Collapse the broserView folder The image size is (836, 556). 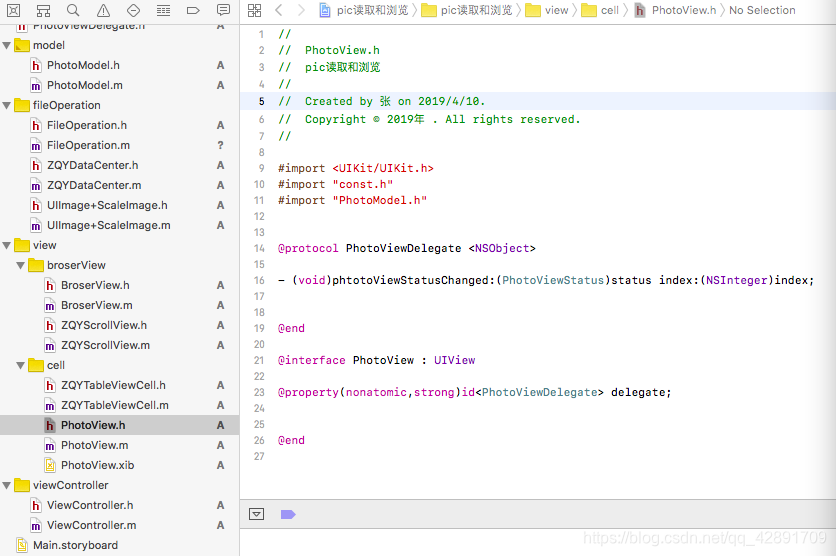(21, 265)
